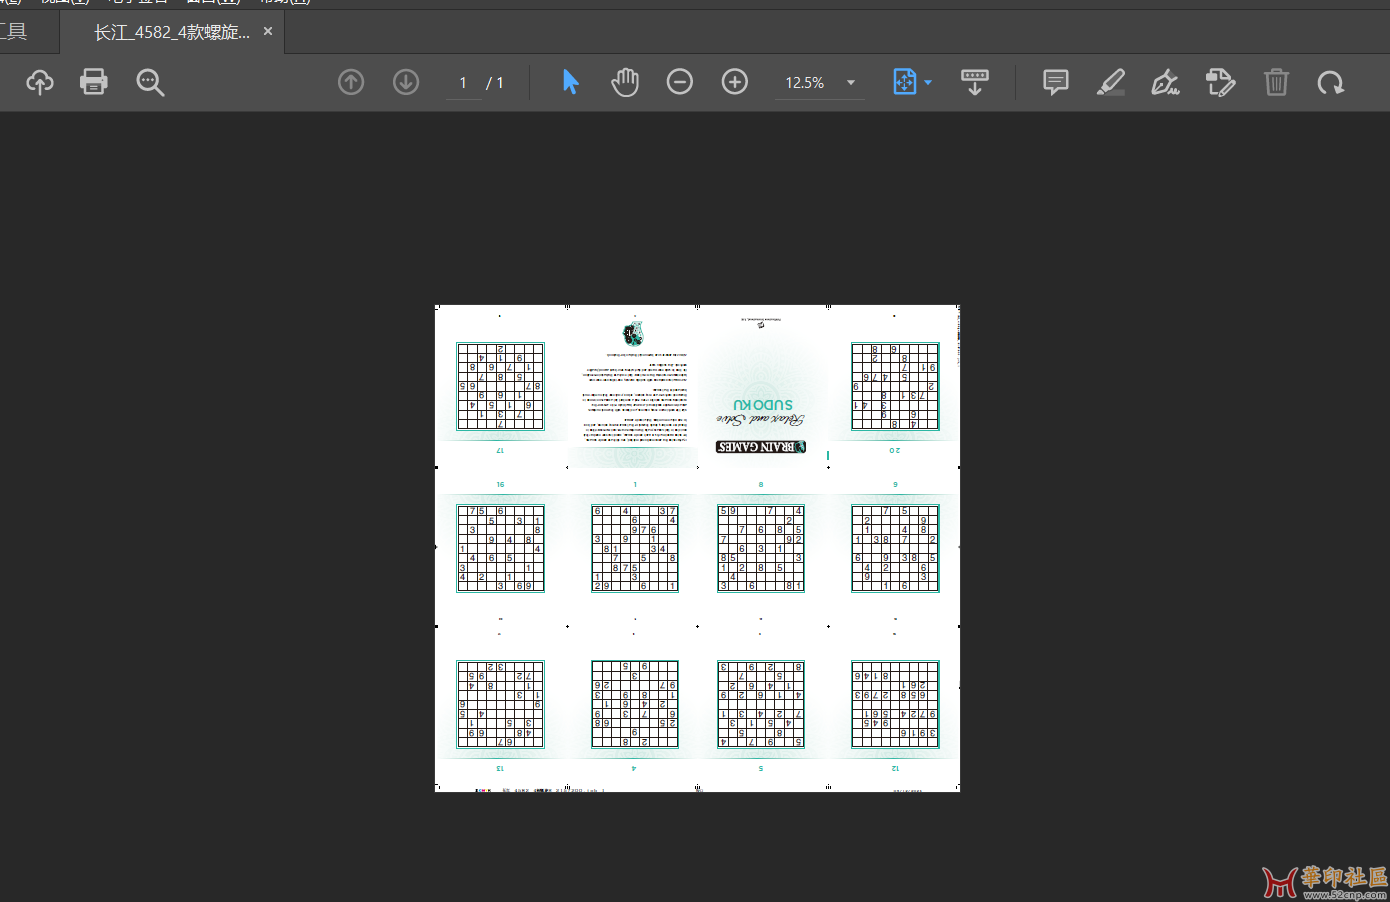Viewport: 1390px width, 902px height.
Task: Expand the 12.5% zoom level dropdown
Action: (x=851, y=83)
